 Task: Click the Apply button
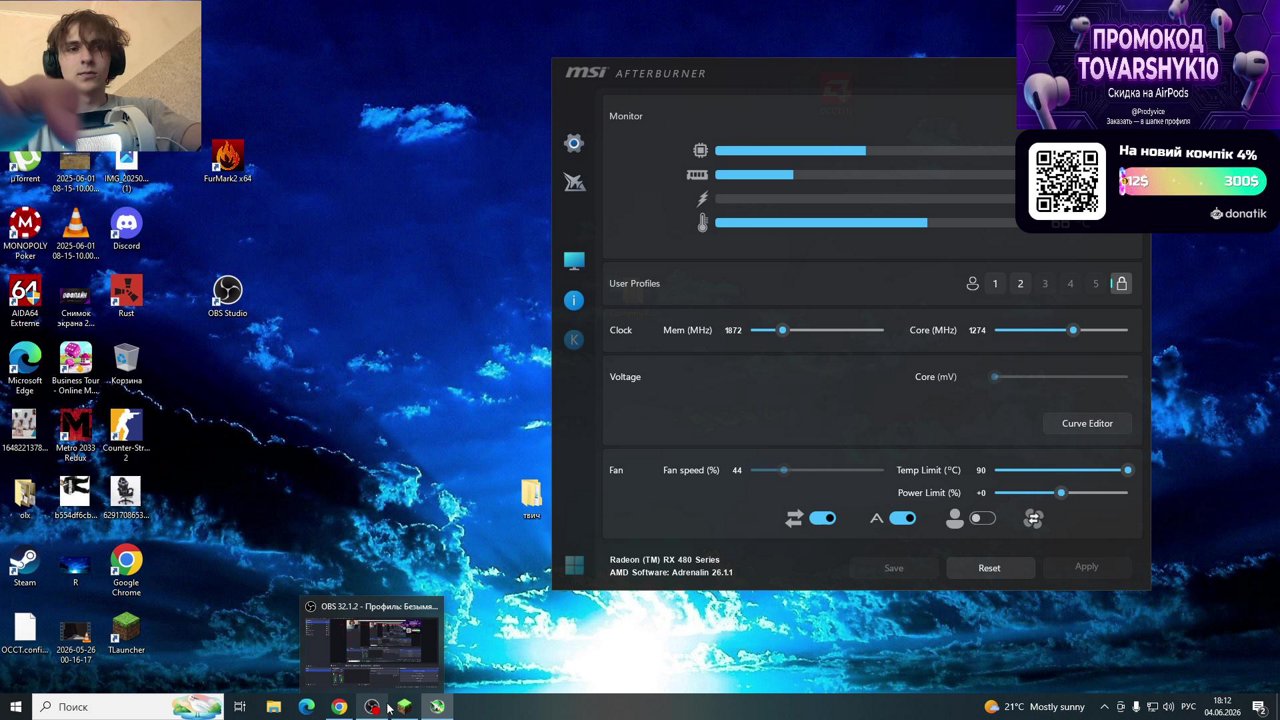coord(1086,567)
